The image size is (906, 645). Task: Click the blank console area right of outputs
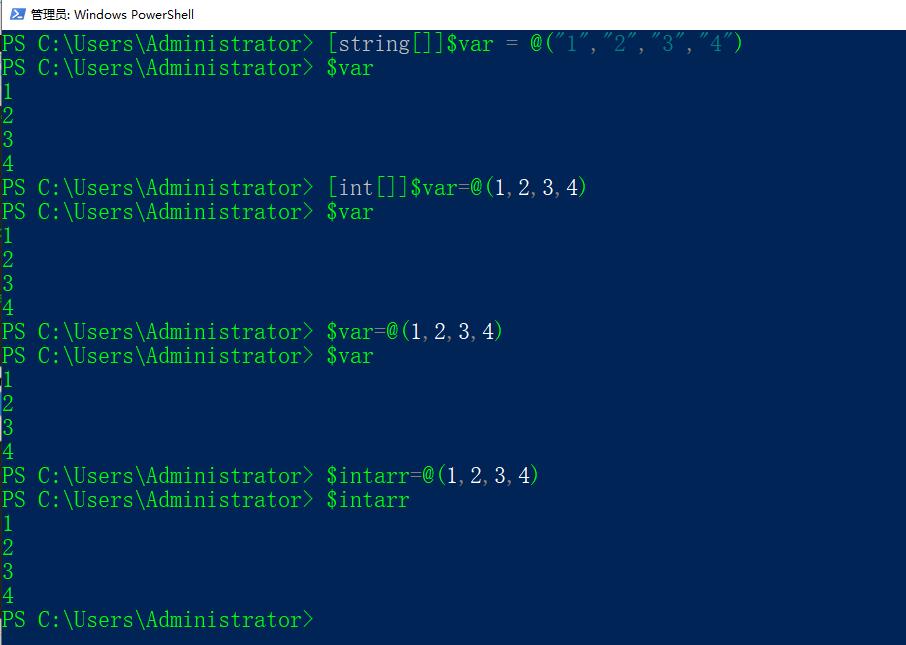point(600,260)
